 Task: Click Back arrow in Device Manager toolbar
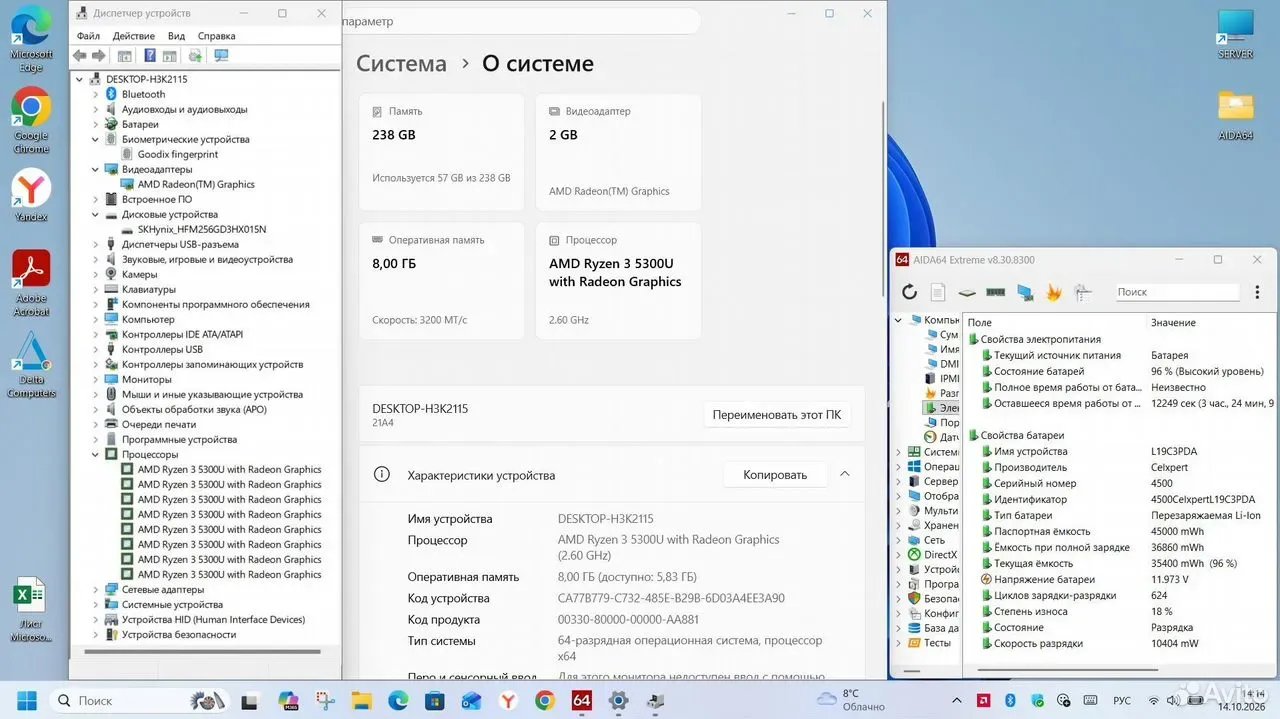pos(80,56)
